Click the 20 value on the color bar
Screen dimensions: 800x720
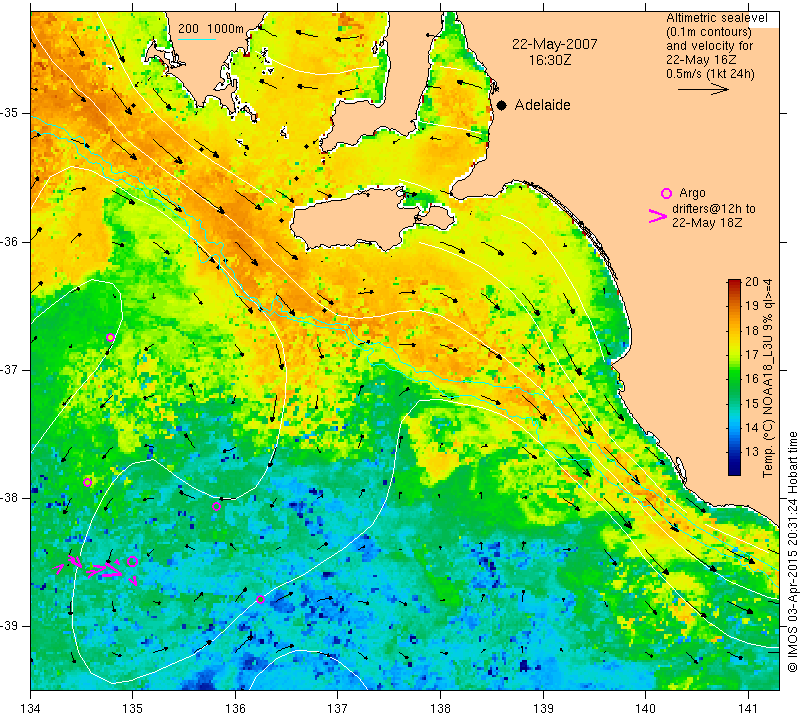(x=752, y=282)
